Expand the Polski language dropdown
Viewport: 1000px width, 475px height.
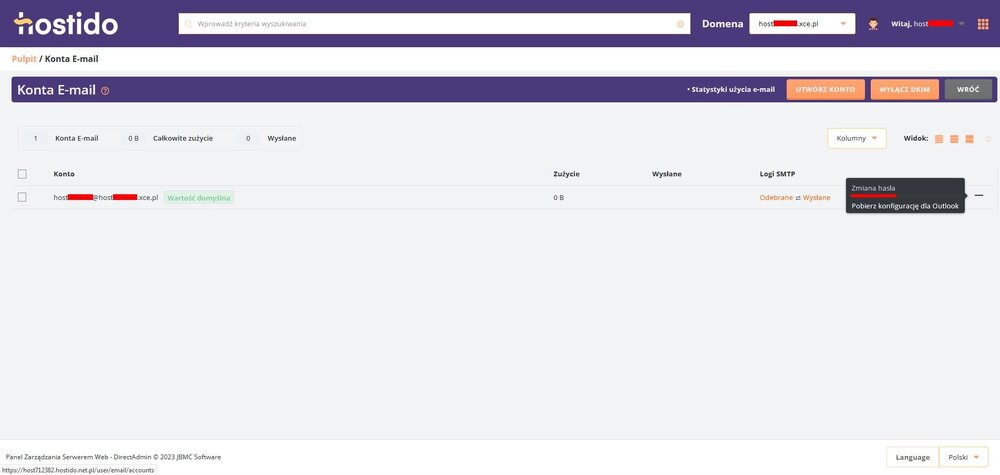[963, 457]
